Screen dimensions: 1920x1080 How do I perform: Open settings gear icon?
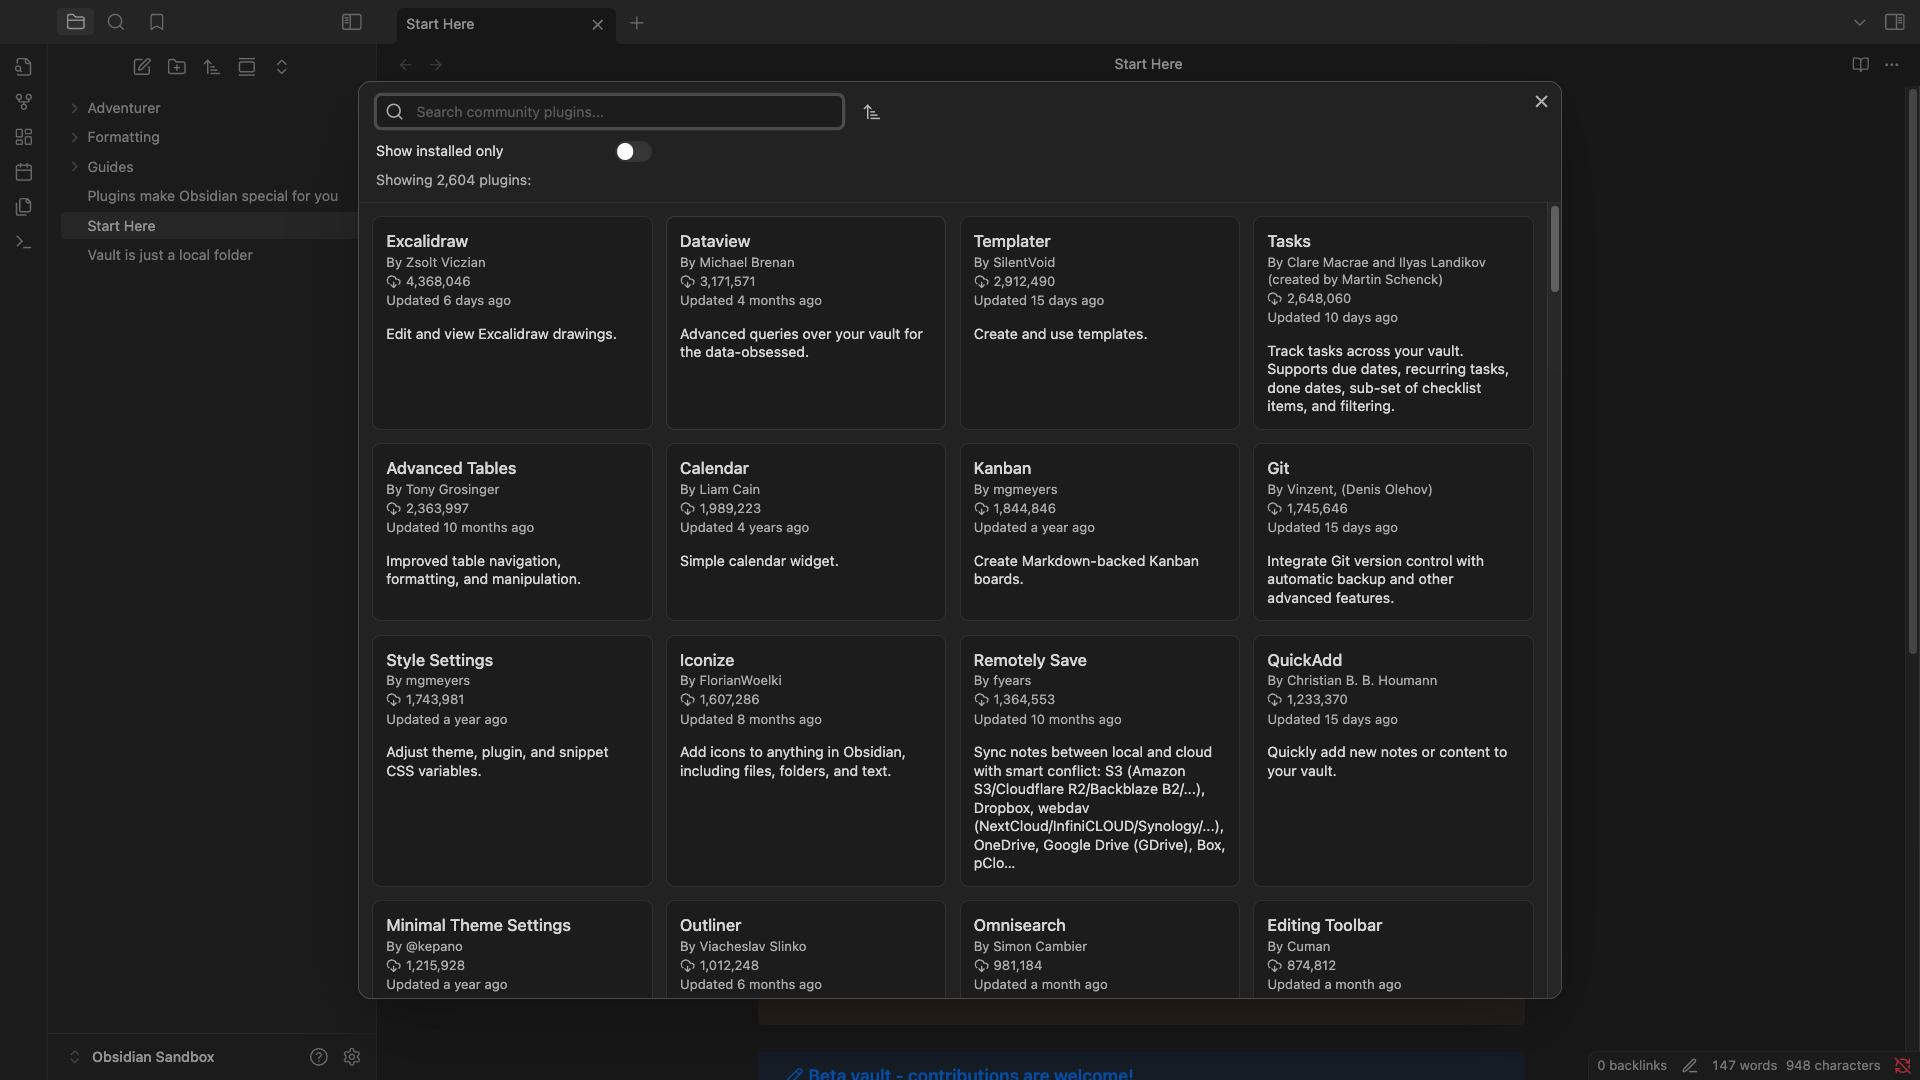coord(352,1057)
